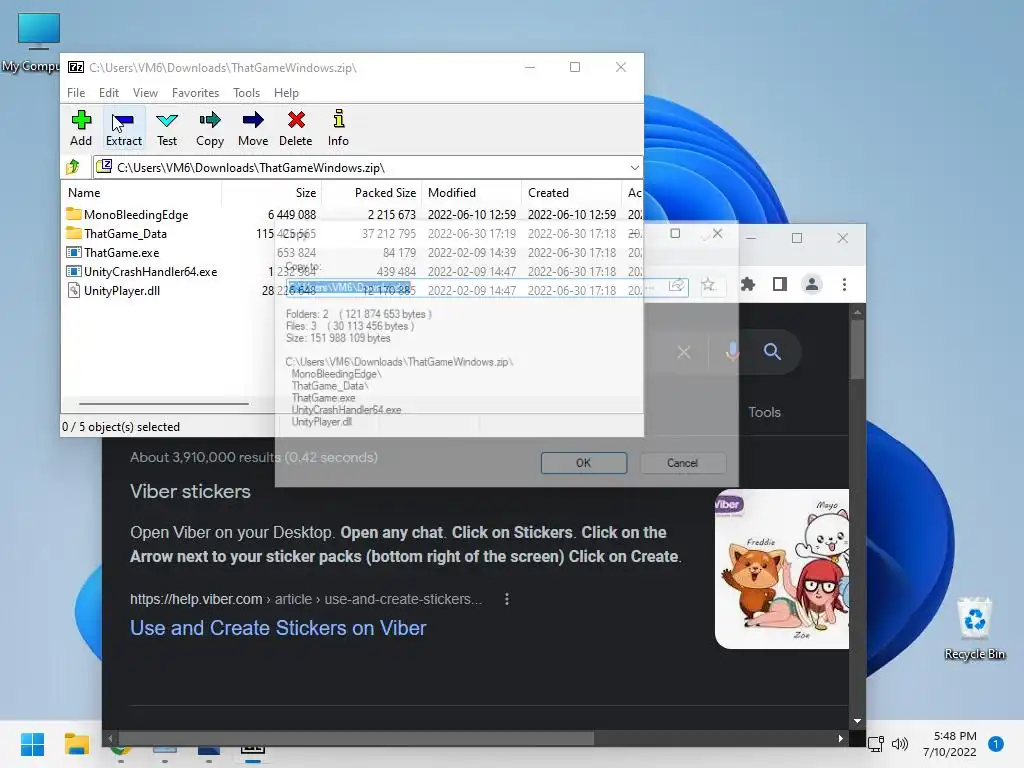Image resolution: width=1024 pixels, height=768 pixels.
Task: Click the red Delete toolbar icon
Action: tap(296, 128)
